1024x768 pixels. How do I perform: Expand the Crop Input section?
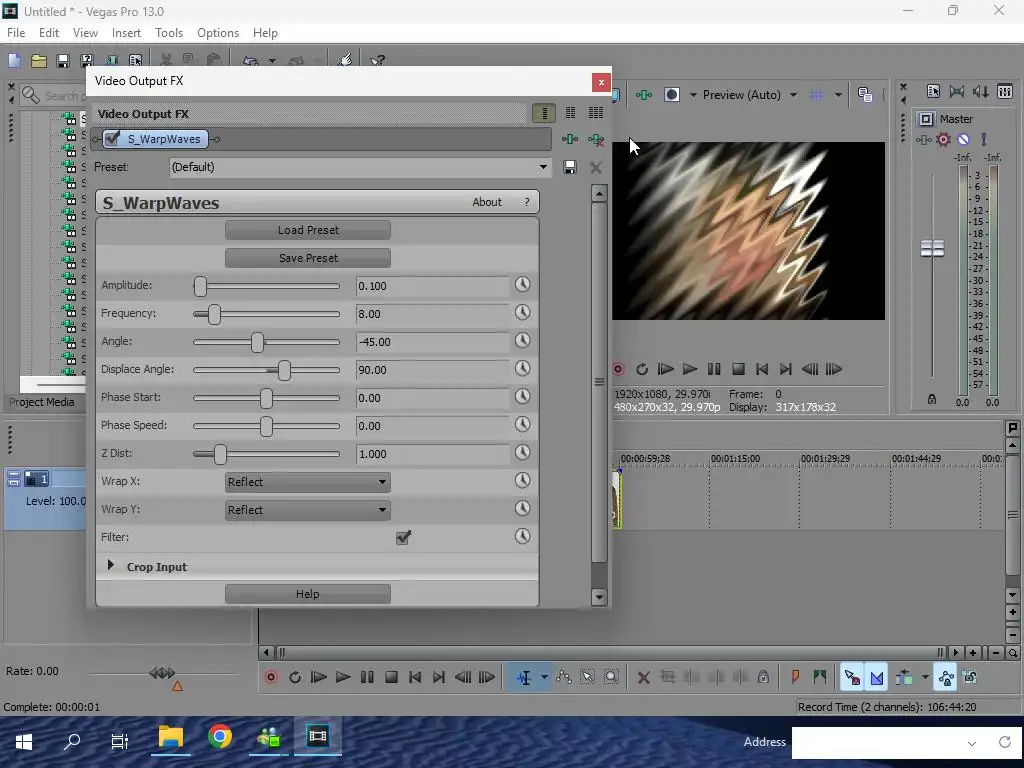[x=110, y=566]
